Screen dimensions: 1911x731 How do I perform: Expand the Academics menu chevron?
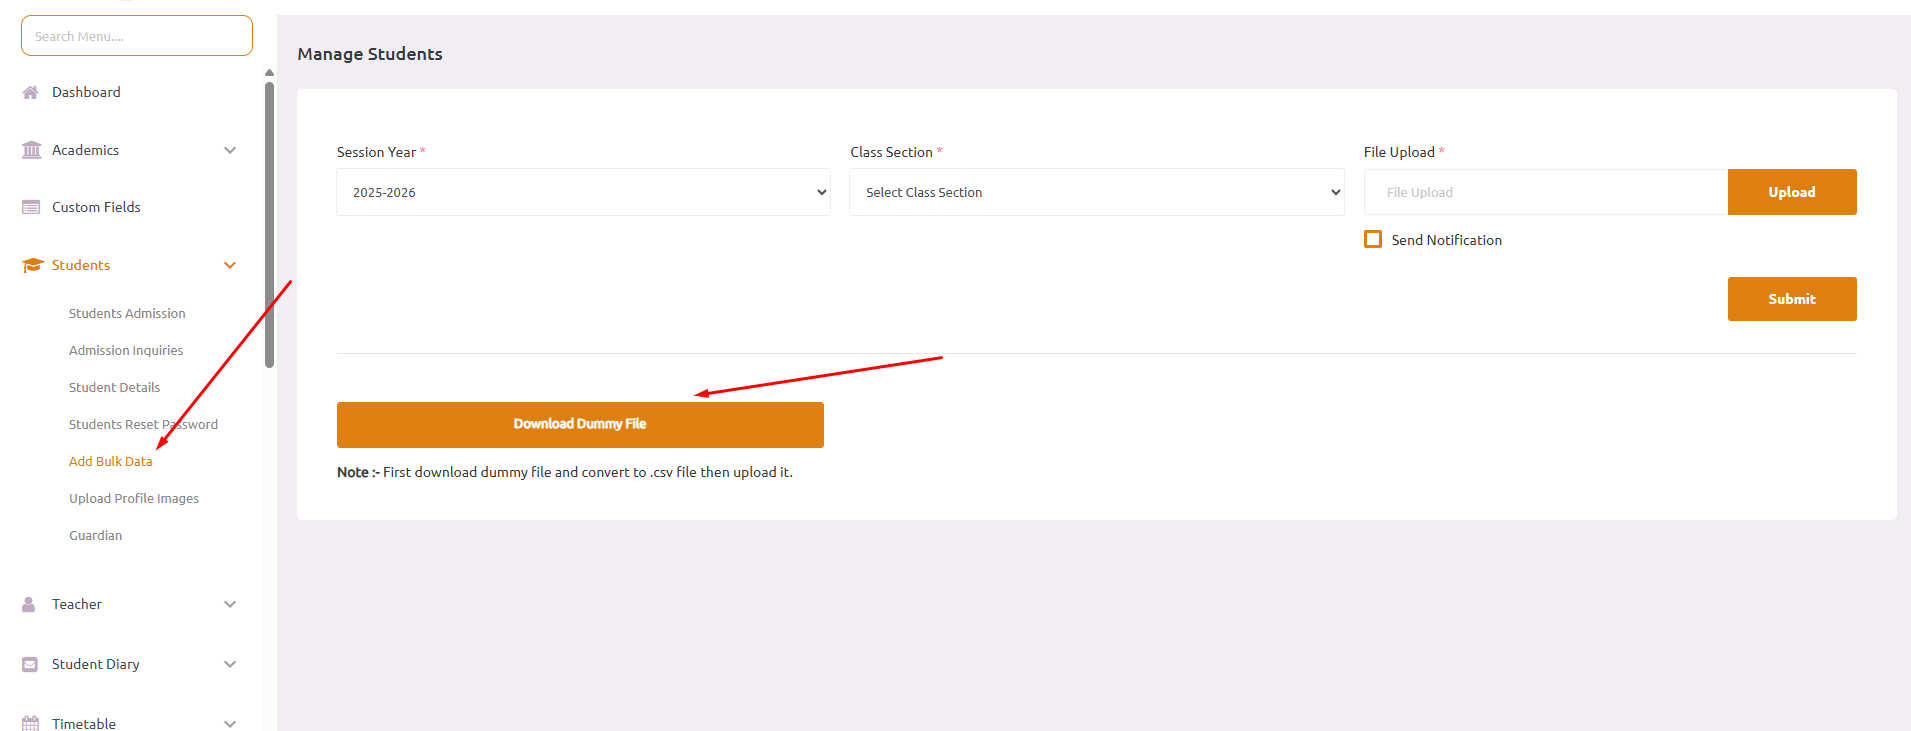(230, 150)
